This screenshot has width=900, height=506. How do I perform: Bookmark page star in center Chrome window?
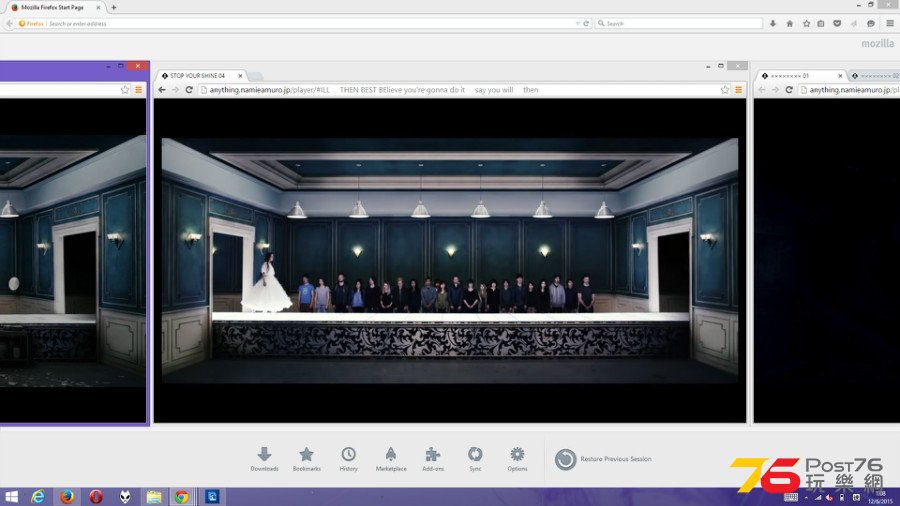pyautogui.click(x=725, y=89)
